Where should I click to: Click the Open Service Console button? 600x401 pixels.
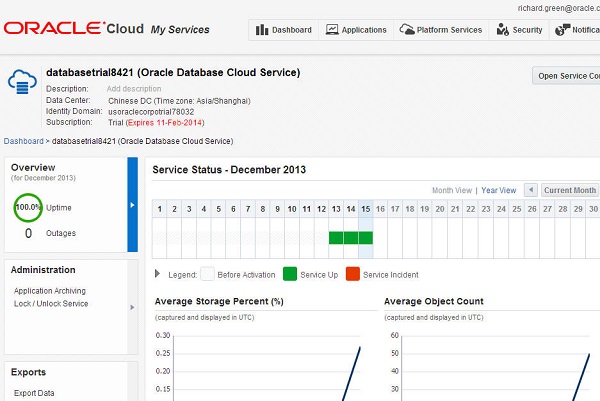[566, 76]
